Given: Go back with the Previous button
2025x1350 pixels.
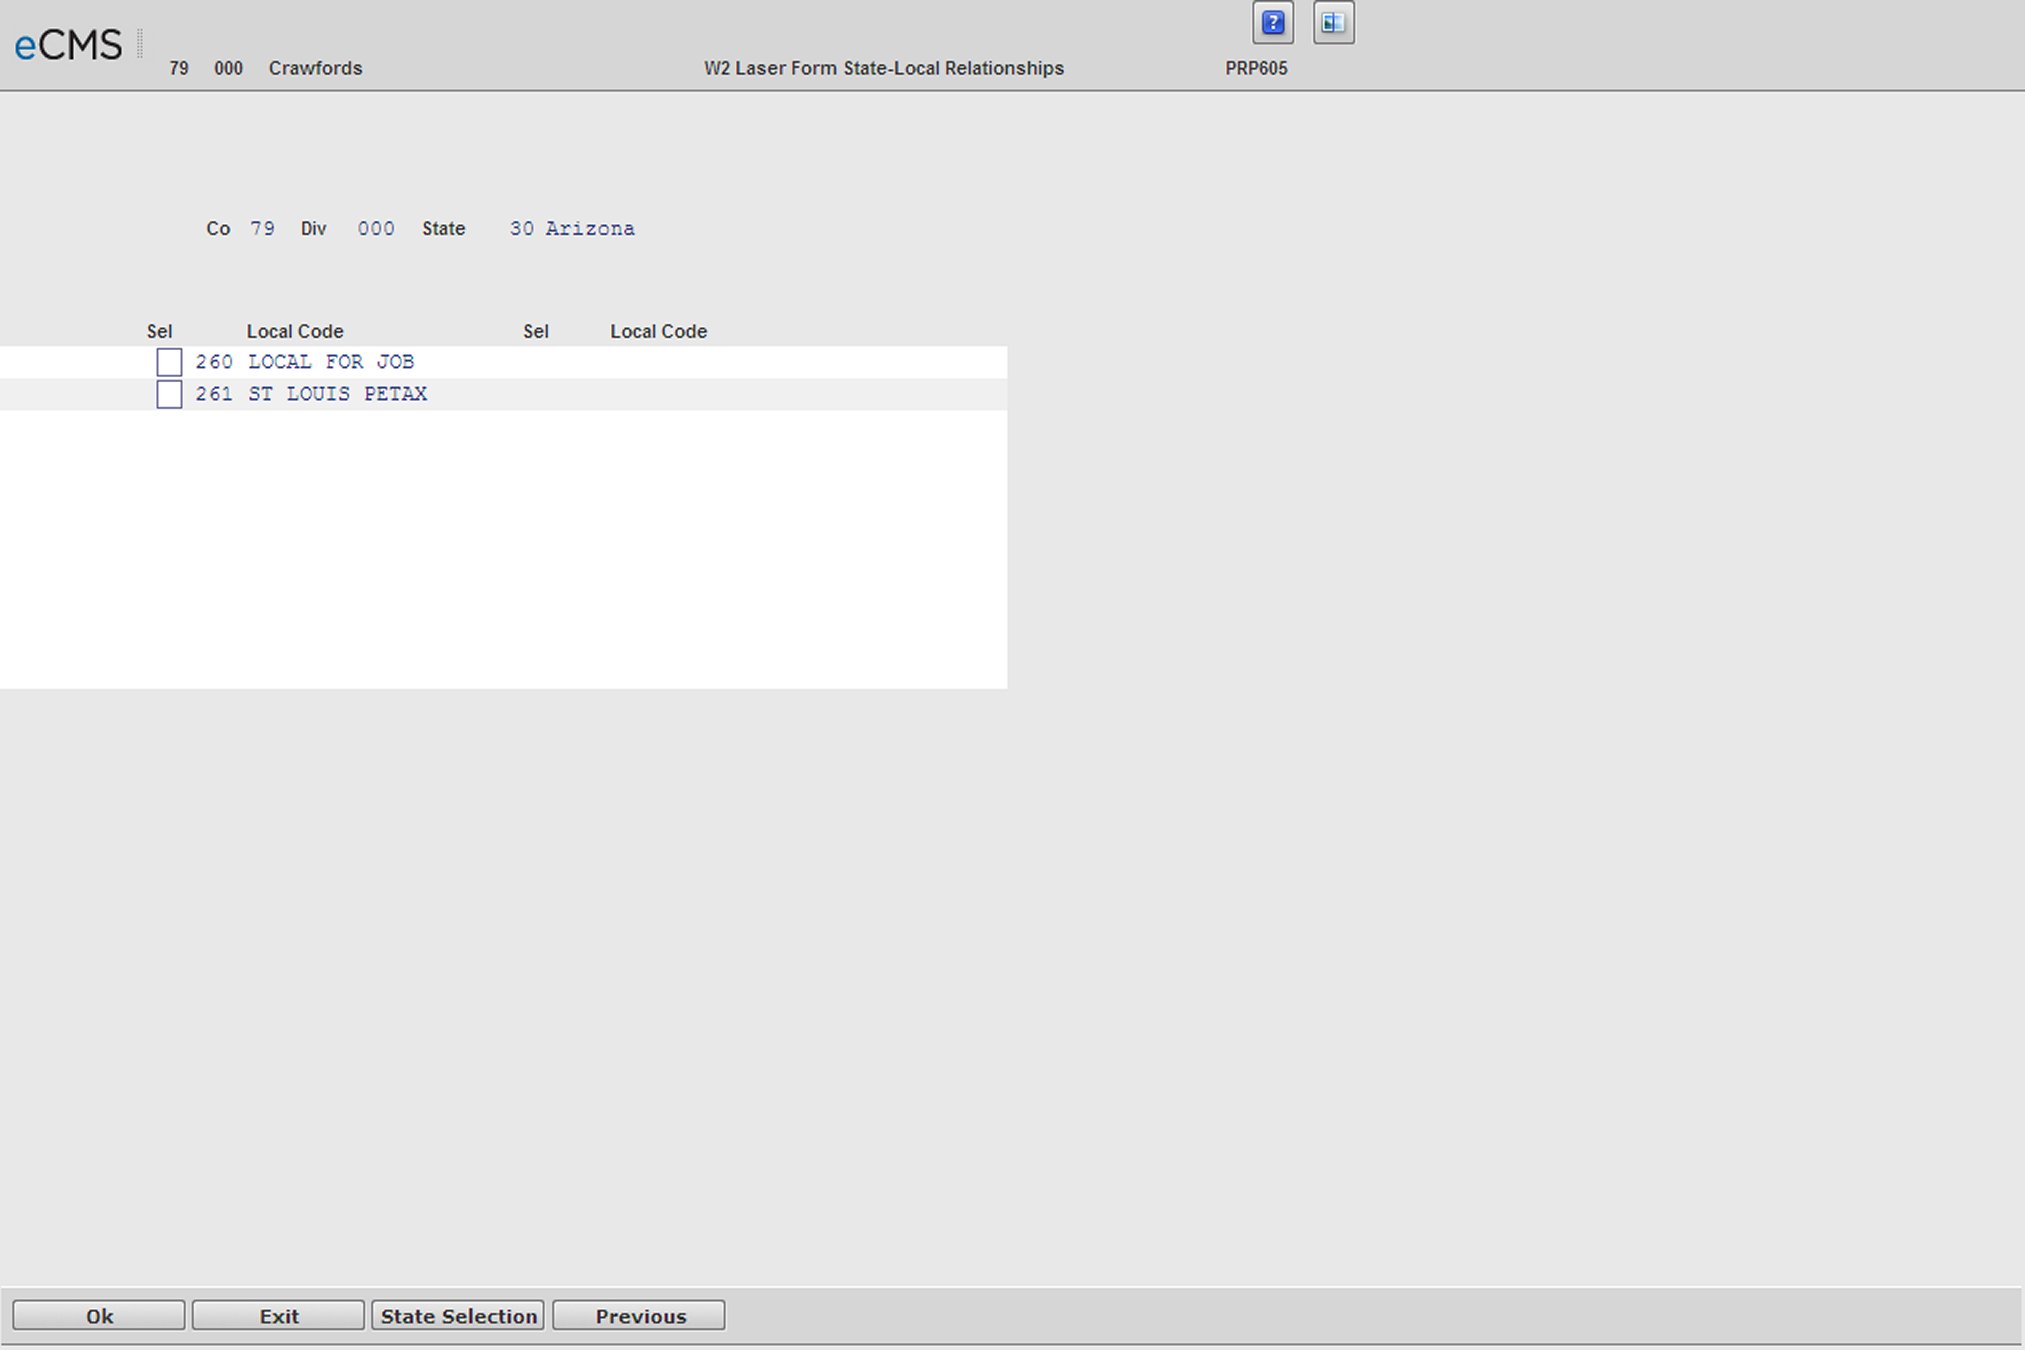Looking at the screenshot, I should point(639,1316).
